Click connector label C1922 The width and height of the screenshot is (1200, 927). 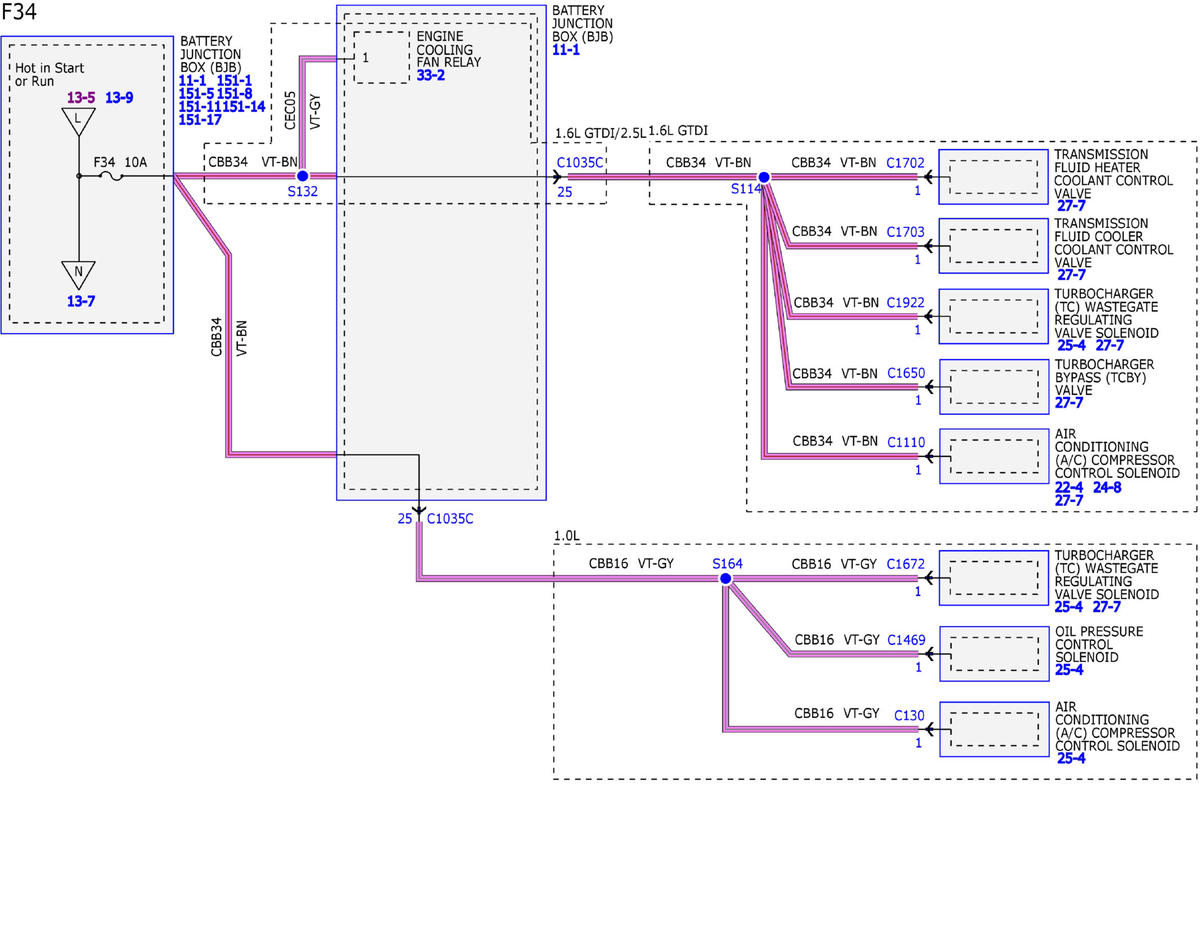coord(906,302)
